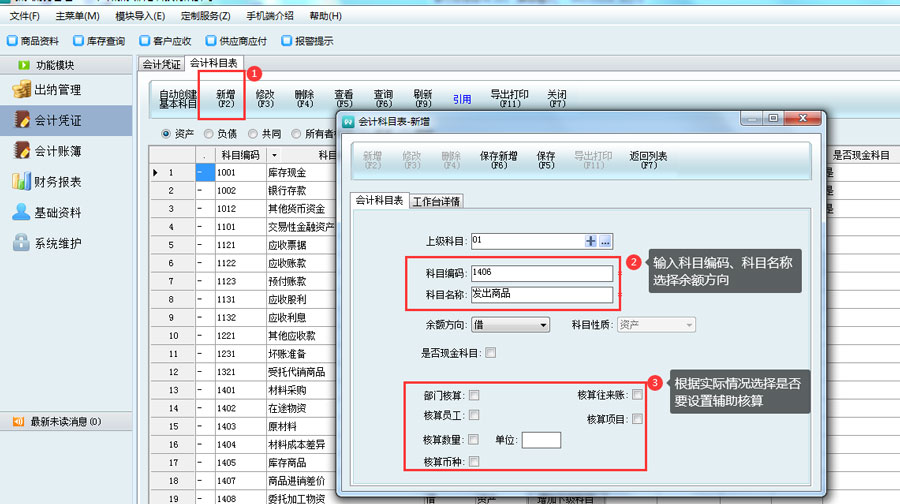Enable the 是否现金科目 checkbox
Image resolution: width=900 pixels, height=504 pixels.
click(x=490, y=353)
